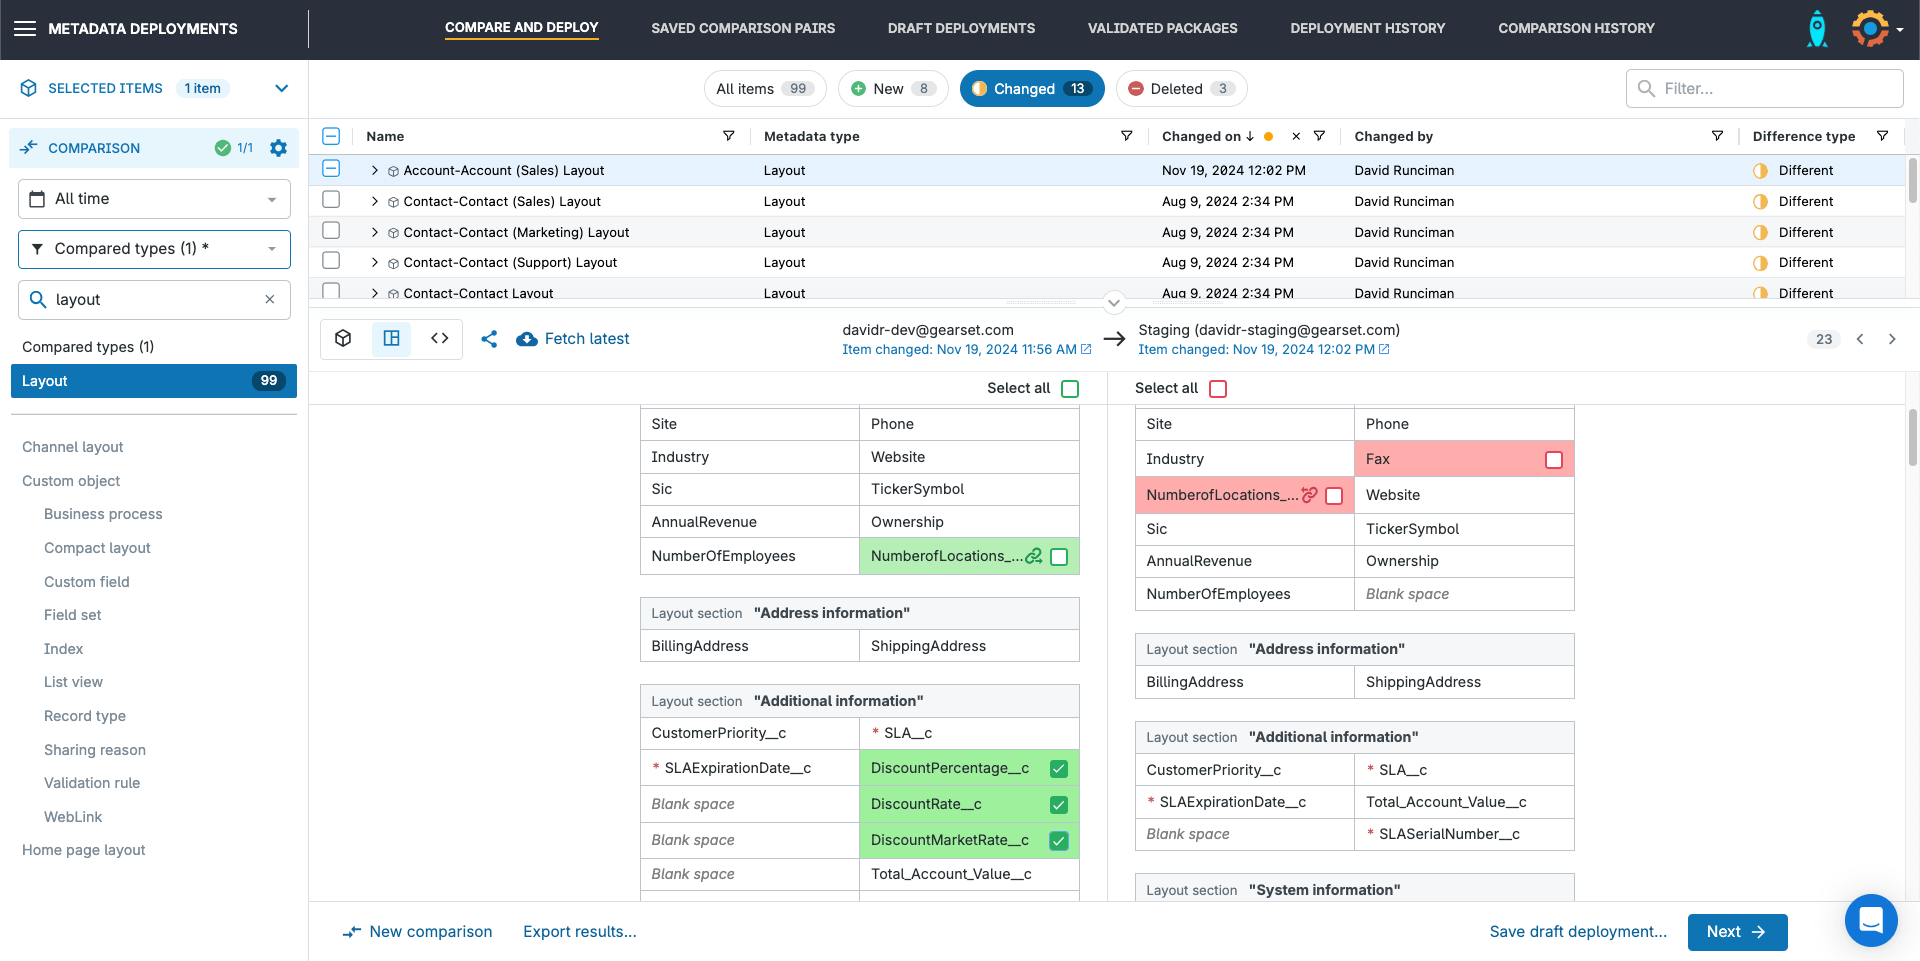
Task: Tick the Fax field checkbox
Action: click(1553, 460)
